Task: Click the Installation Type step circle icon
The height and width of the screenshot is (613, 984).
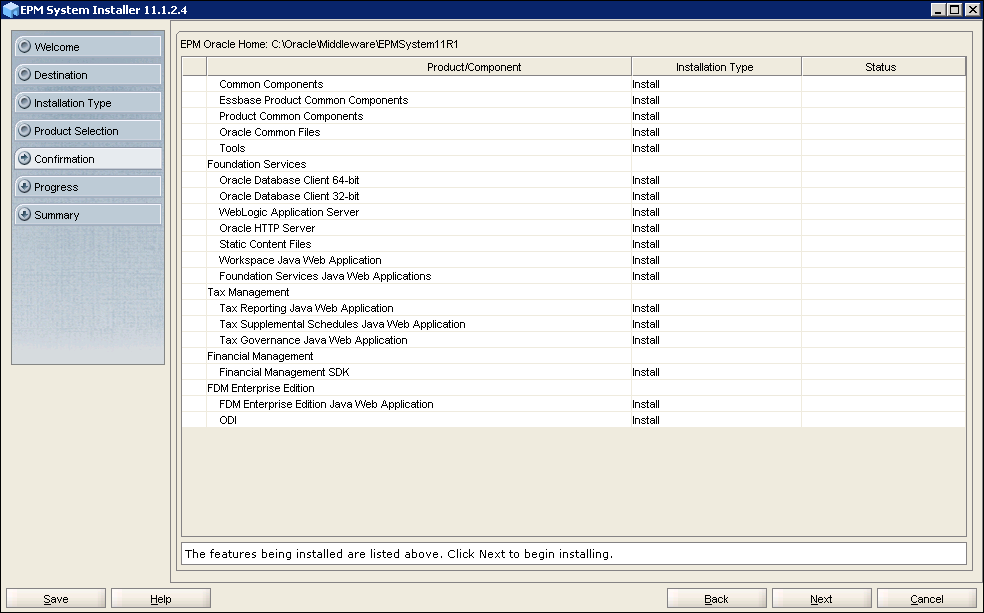Action: pyautogui.click(x=24, y=102)
